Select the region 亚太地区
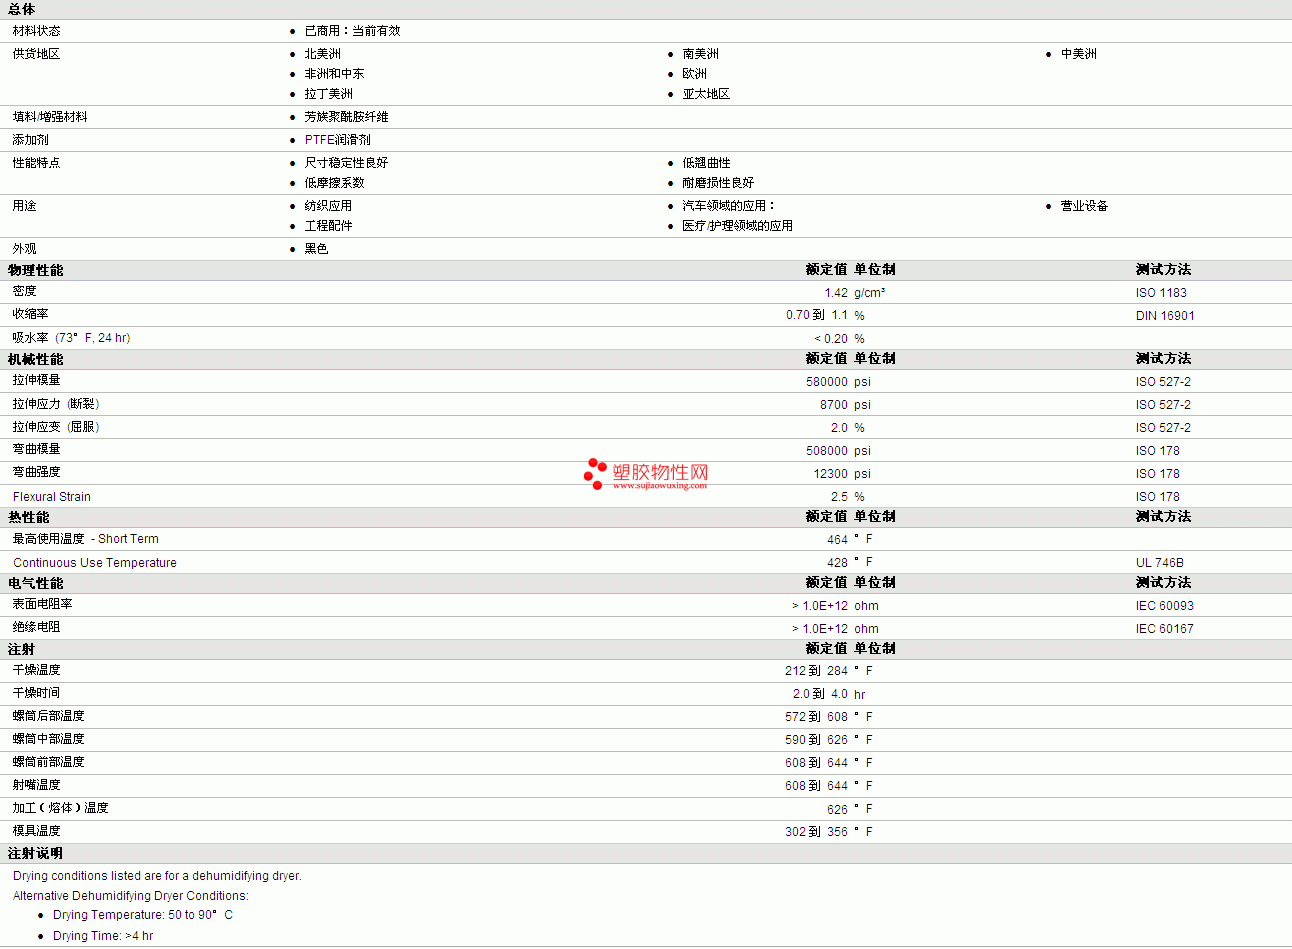The width and height of the screenshot is (1292, 949). [x=706, y=94]
